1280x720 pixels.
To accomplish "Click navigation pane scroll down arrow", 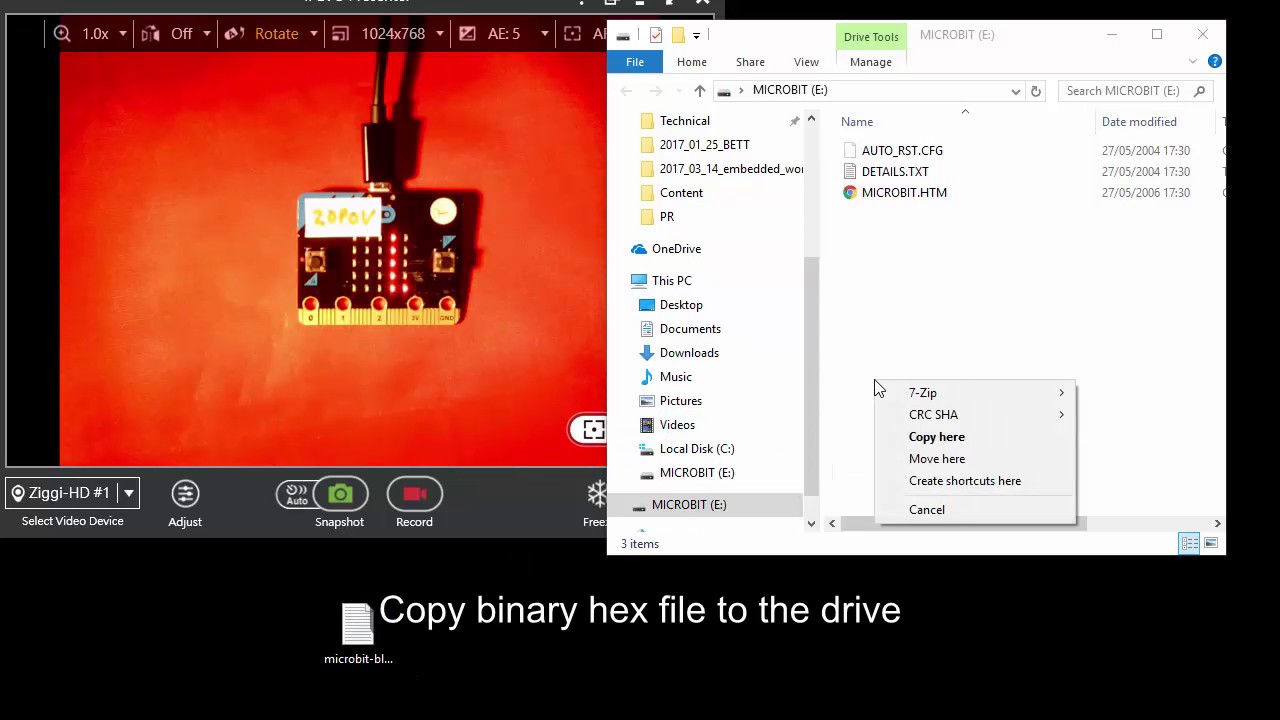I will pyautogui.click(x=811, y=524).
